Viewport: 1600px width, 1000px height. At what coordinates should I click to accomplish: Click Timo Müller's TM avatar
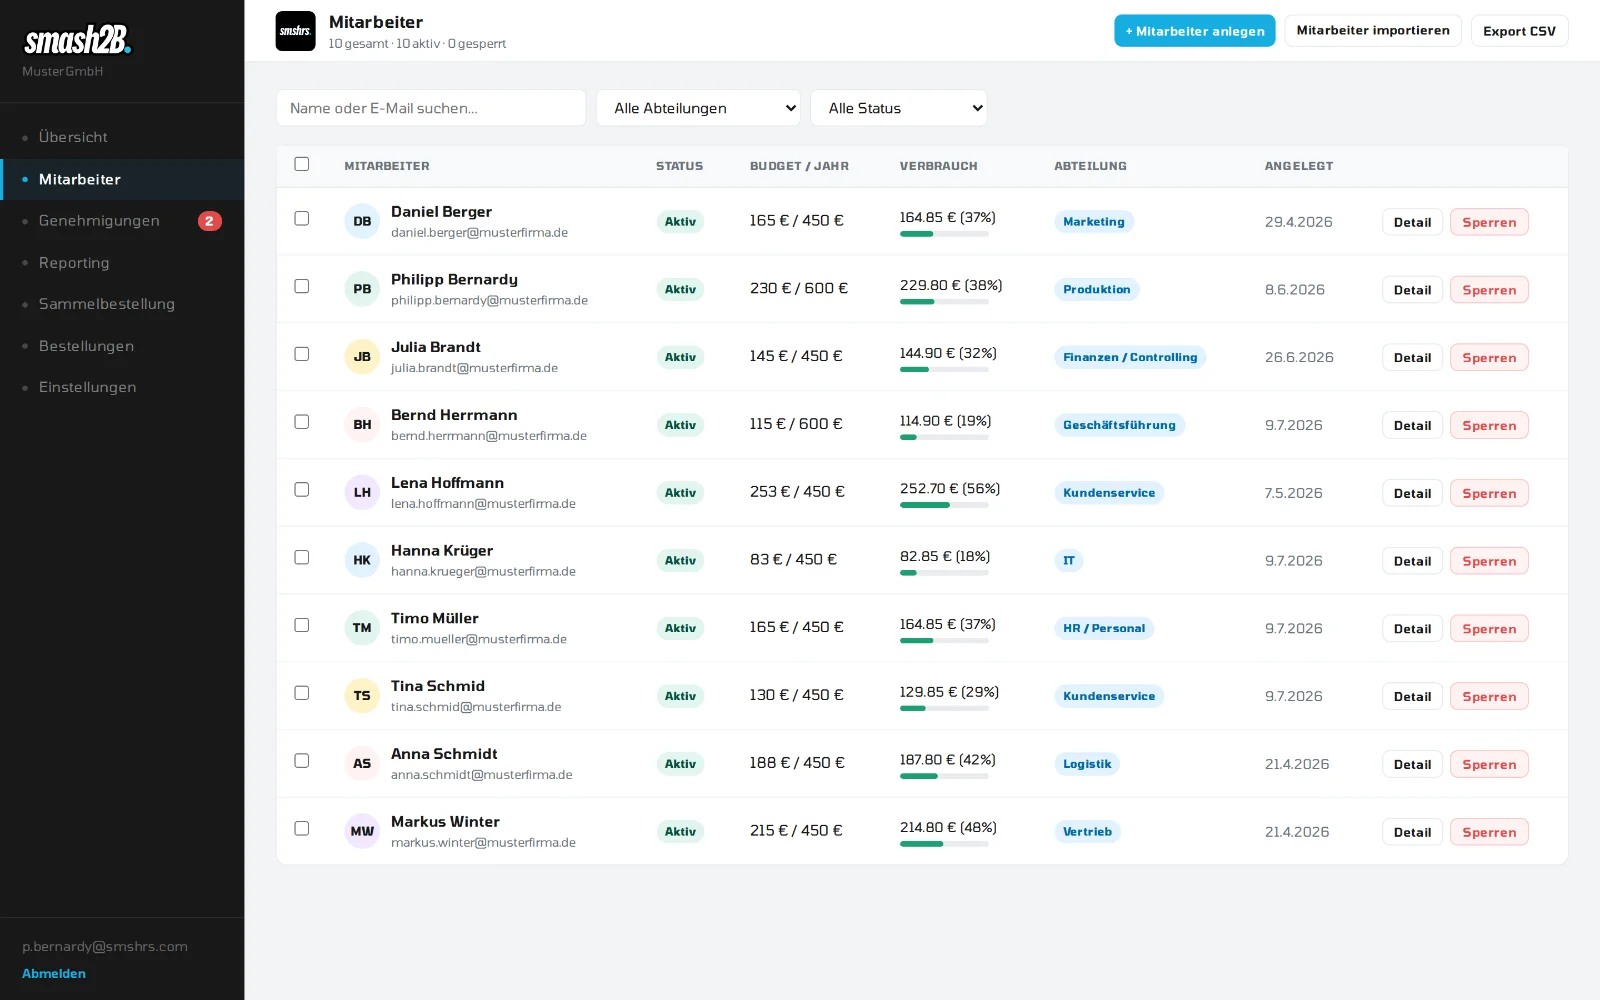tap(362, 628)
